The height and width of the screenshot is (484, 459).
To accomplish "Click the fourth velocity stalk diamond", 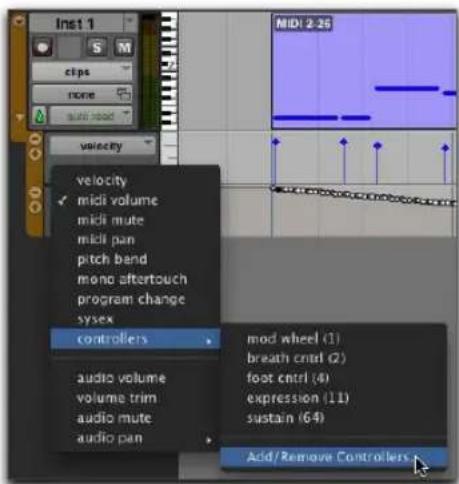I will (445, 148).
